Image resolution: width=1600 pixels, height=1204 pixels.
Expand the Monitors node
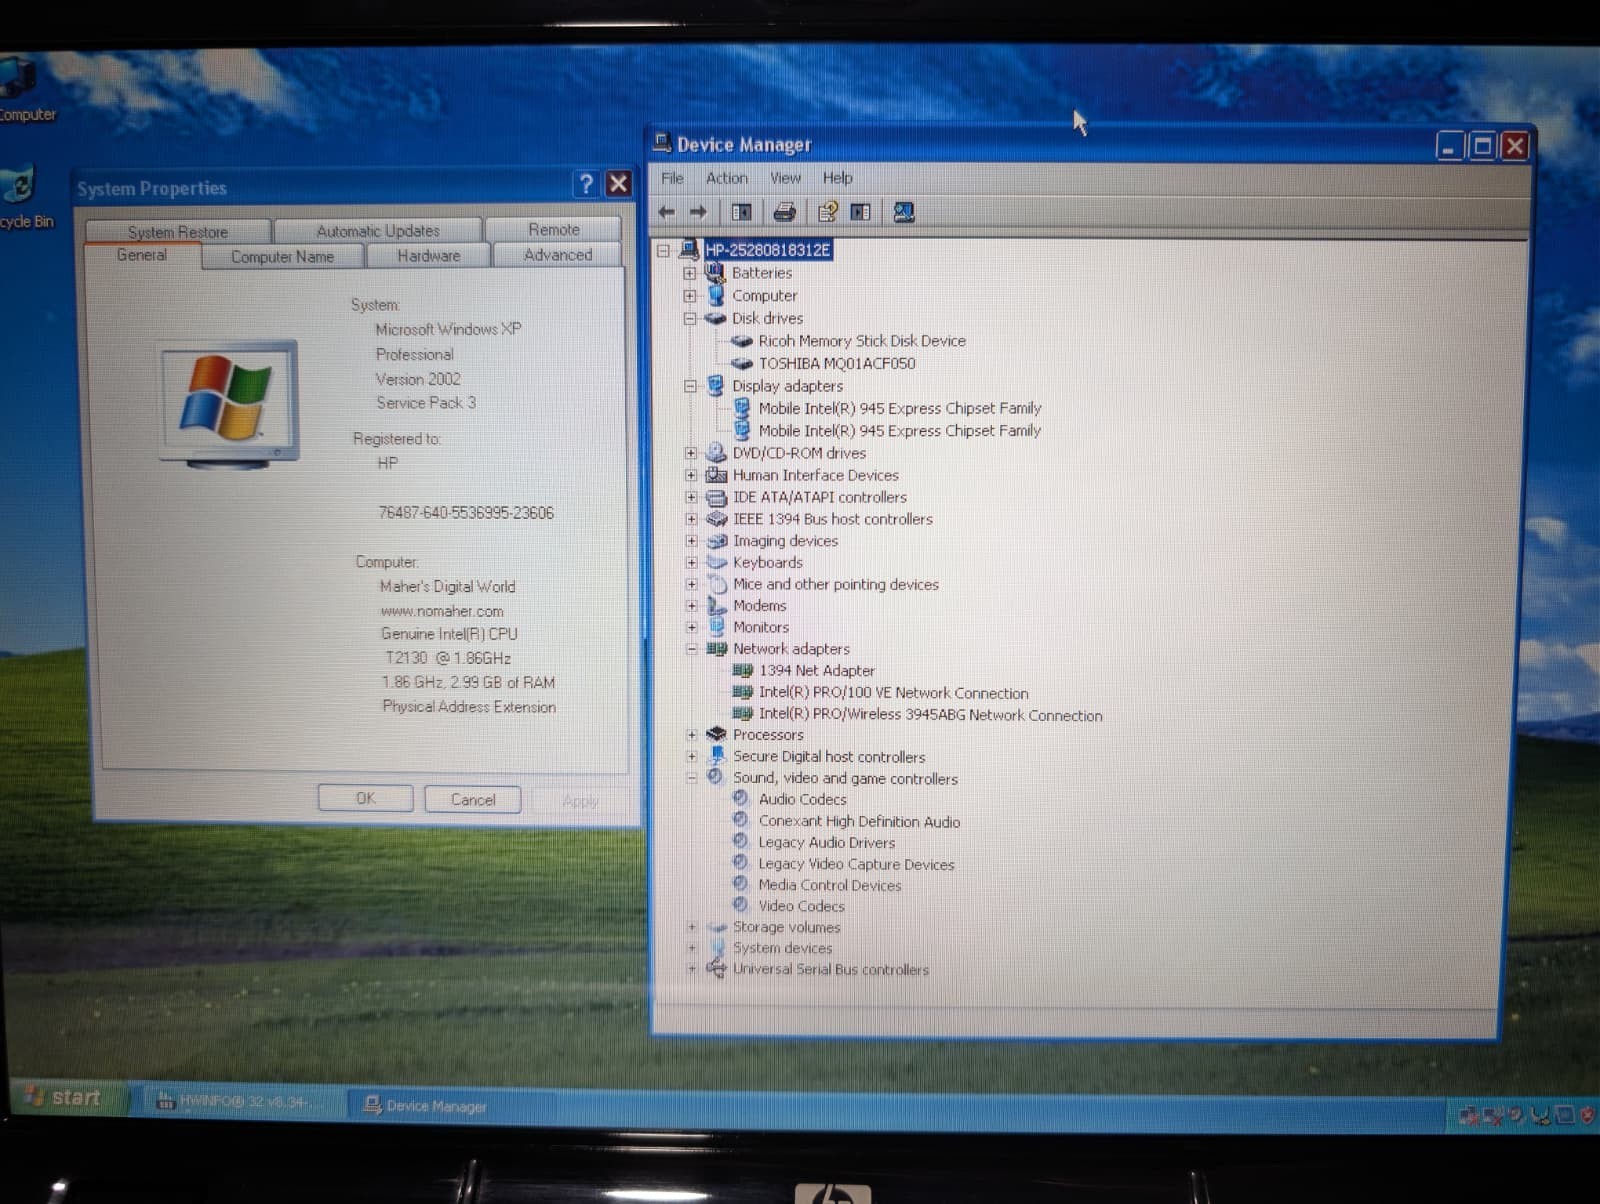tap(691, 627)
